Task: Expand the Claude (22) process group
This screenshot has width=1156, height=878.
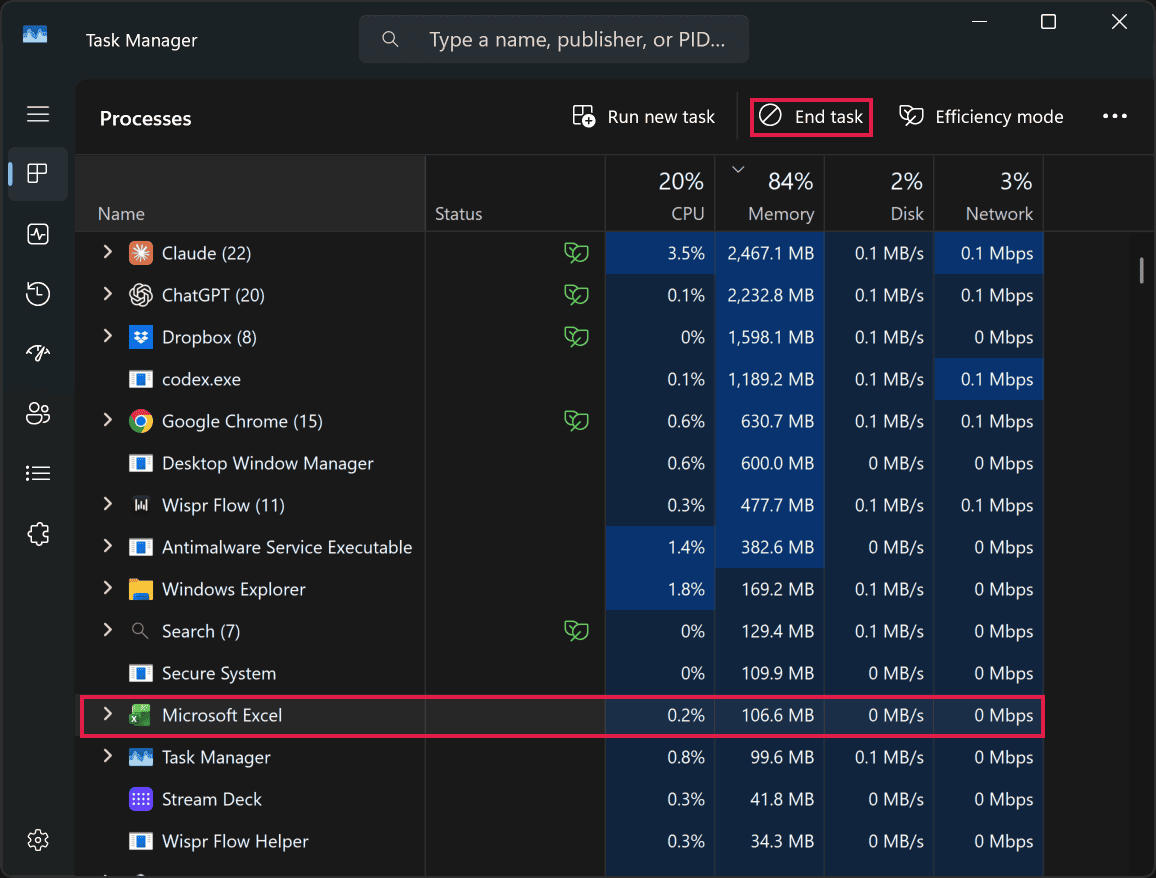Action: click(x=108, y=252)
